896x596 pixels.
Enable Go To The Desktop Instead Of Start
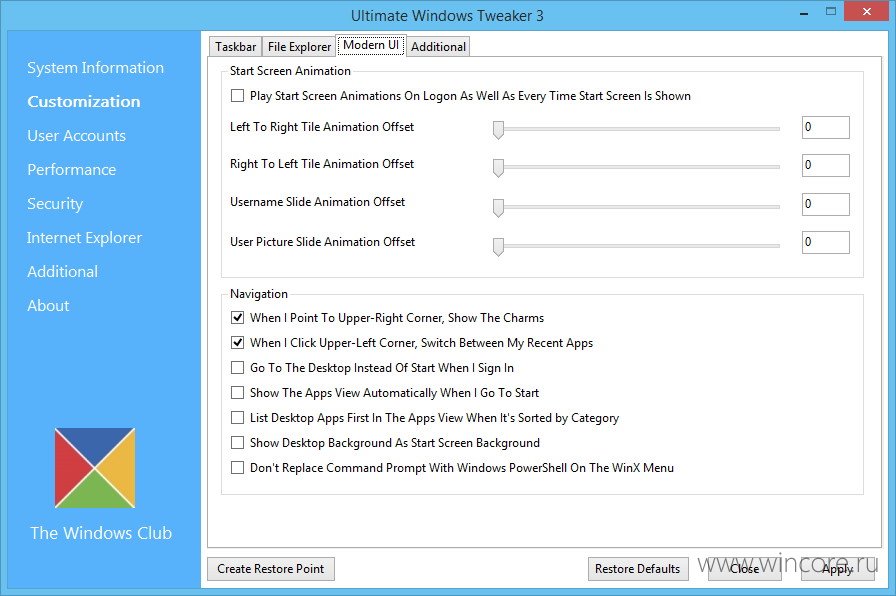pyautogui.click(x=237, y=368)
